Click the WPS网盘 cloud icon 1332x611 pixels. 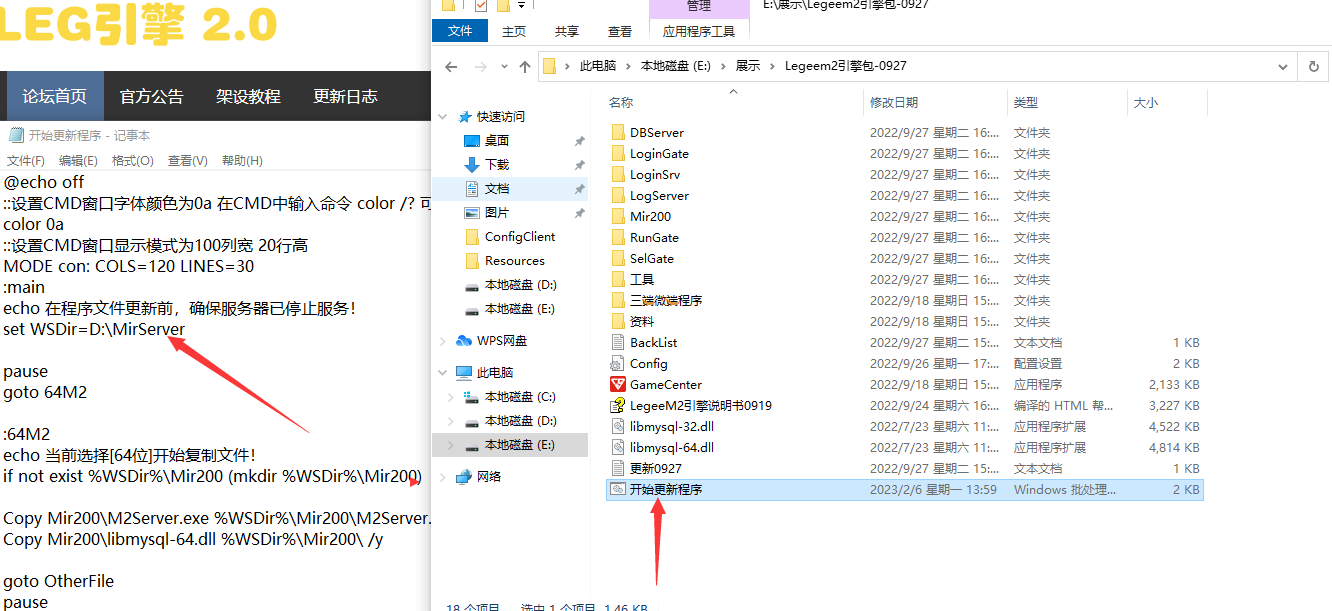(464, 341)
